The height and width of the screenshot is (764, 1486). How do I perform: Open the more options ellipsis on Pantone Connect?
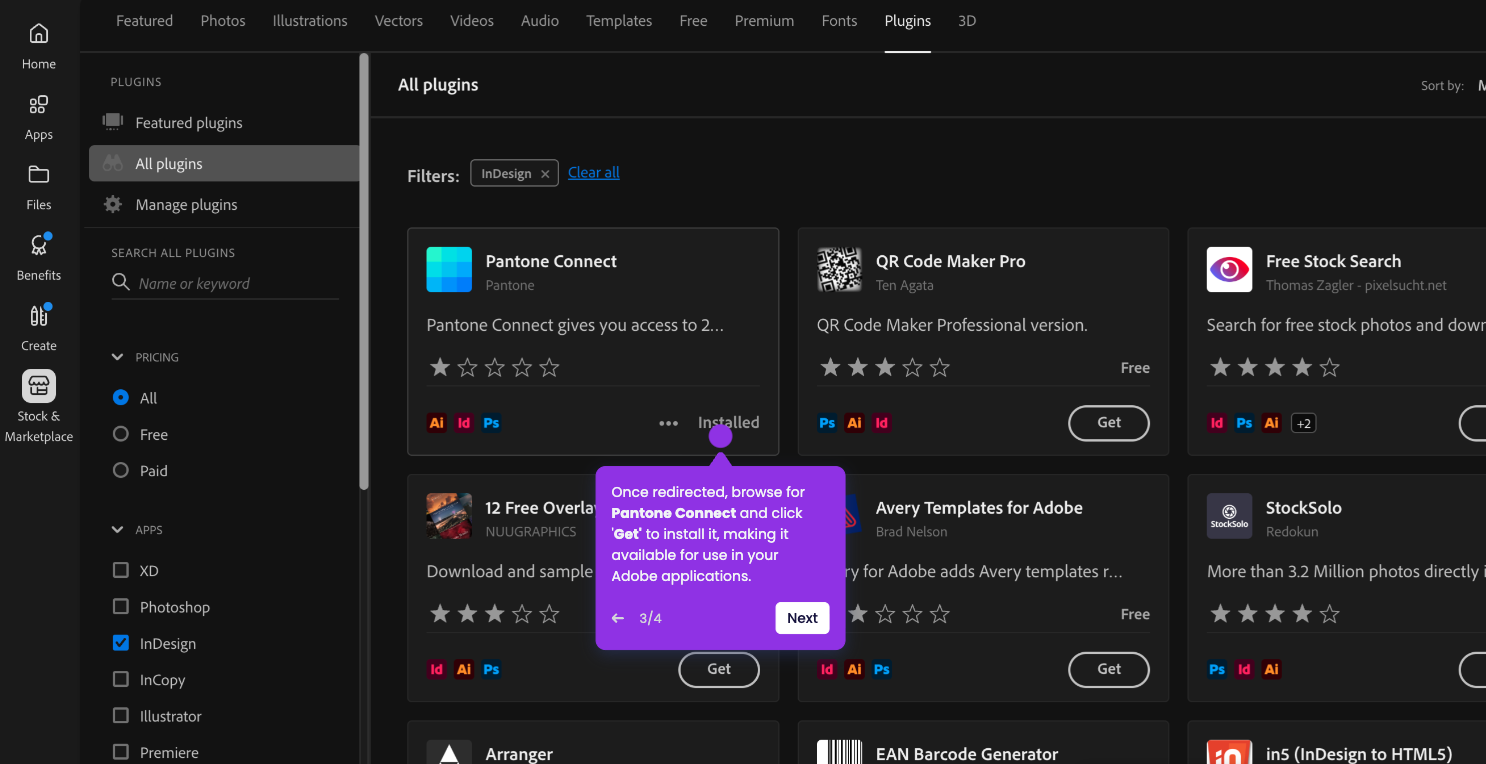669,423
